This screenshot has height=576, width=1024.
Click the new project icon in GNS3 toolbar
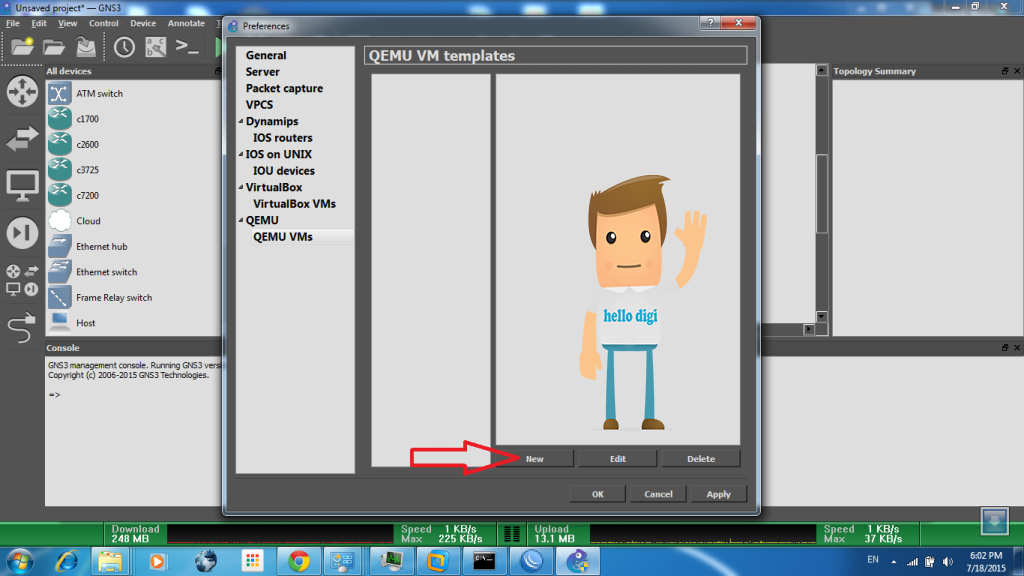point(22,47)
